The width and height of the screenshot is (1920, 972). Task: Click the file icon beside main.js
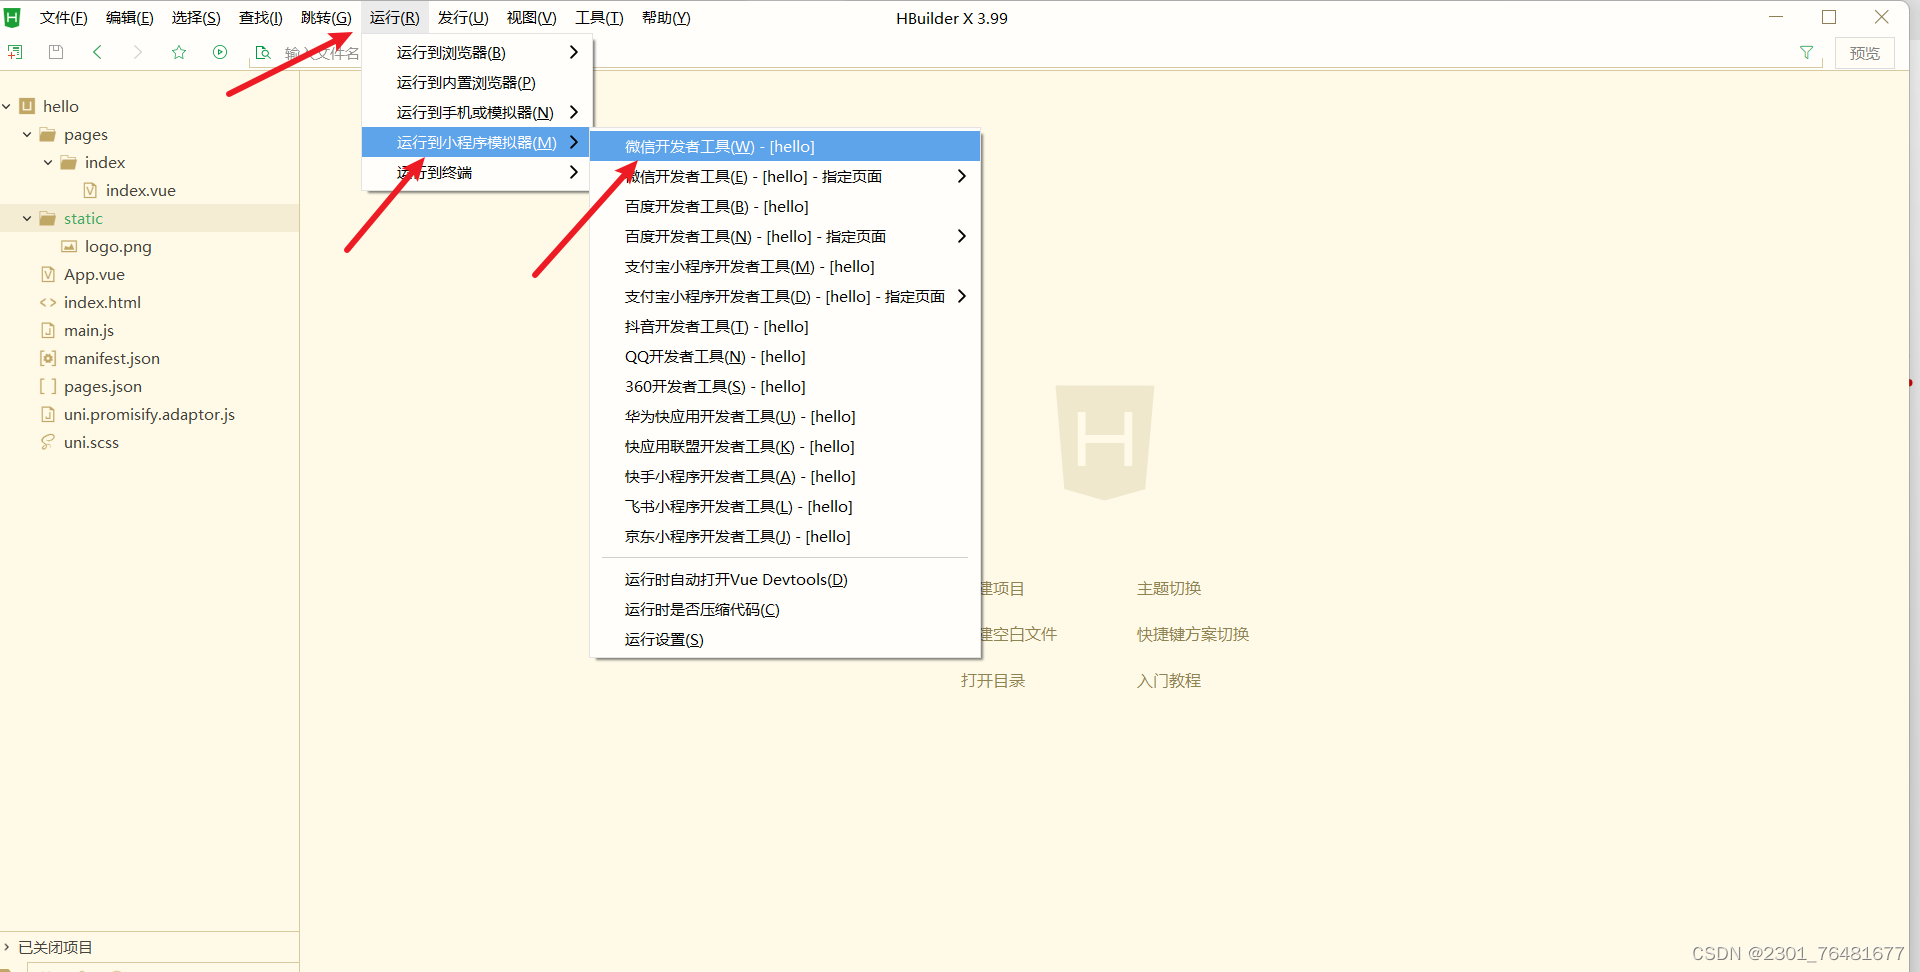click(48, 330)
